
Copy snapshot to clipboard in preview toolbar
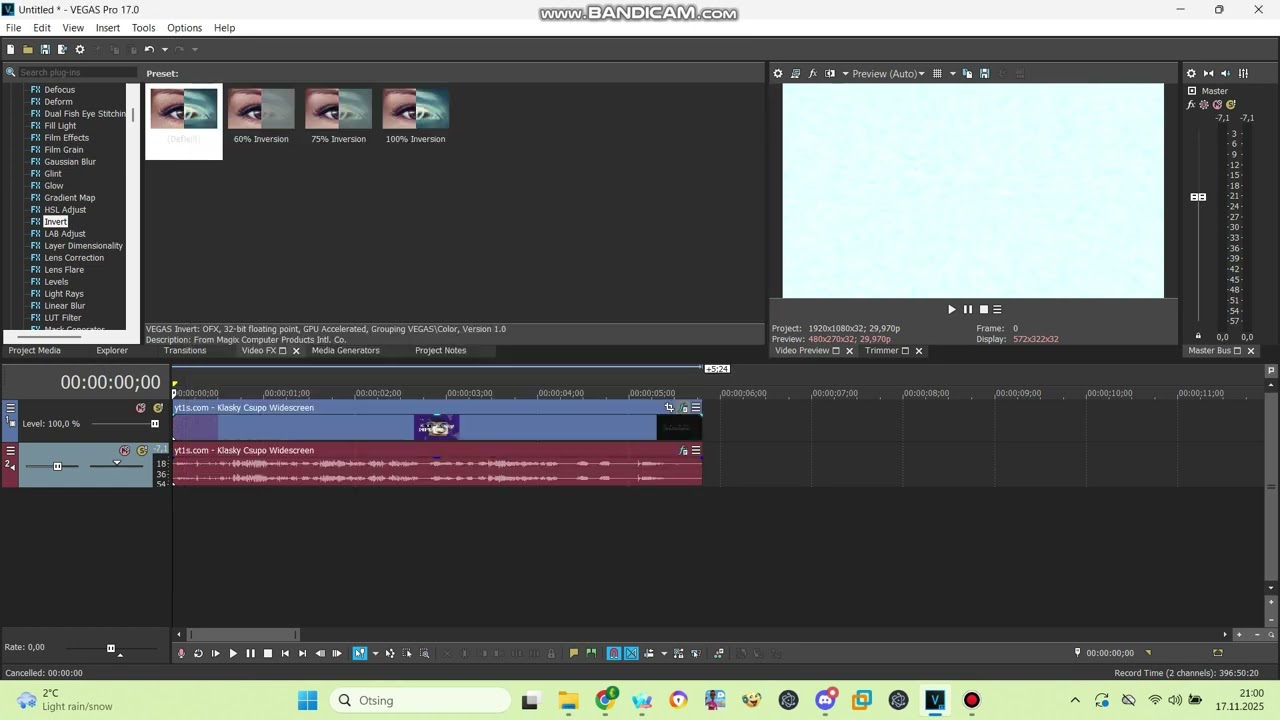pyautogui.click(x=967, y=73)
